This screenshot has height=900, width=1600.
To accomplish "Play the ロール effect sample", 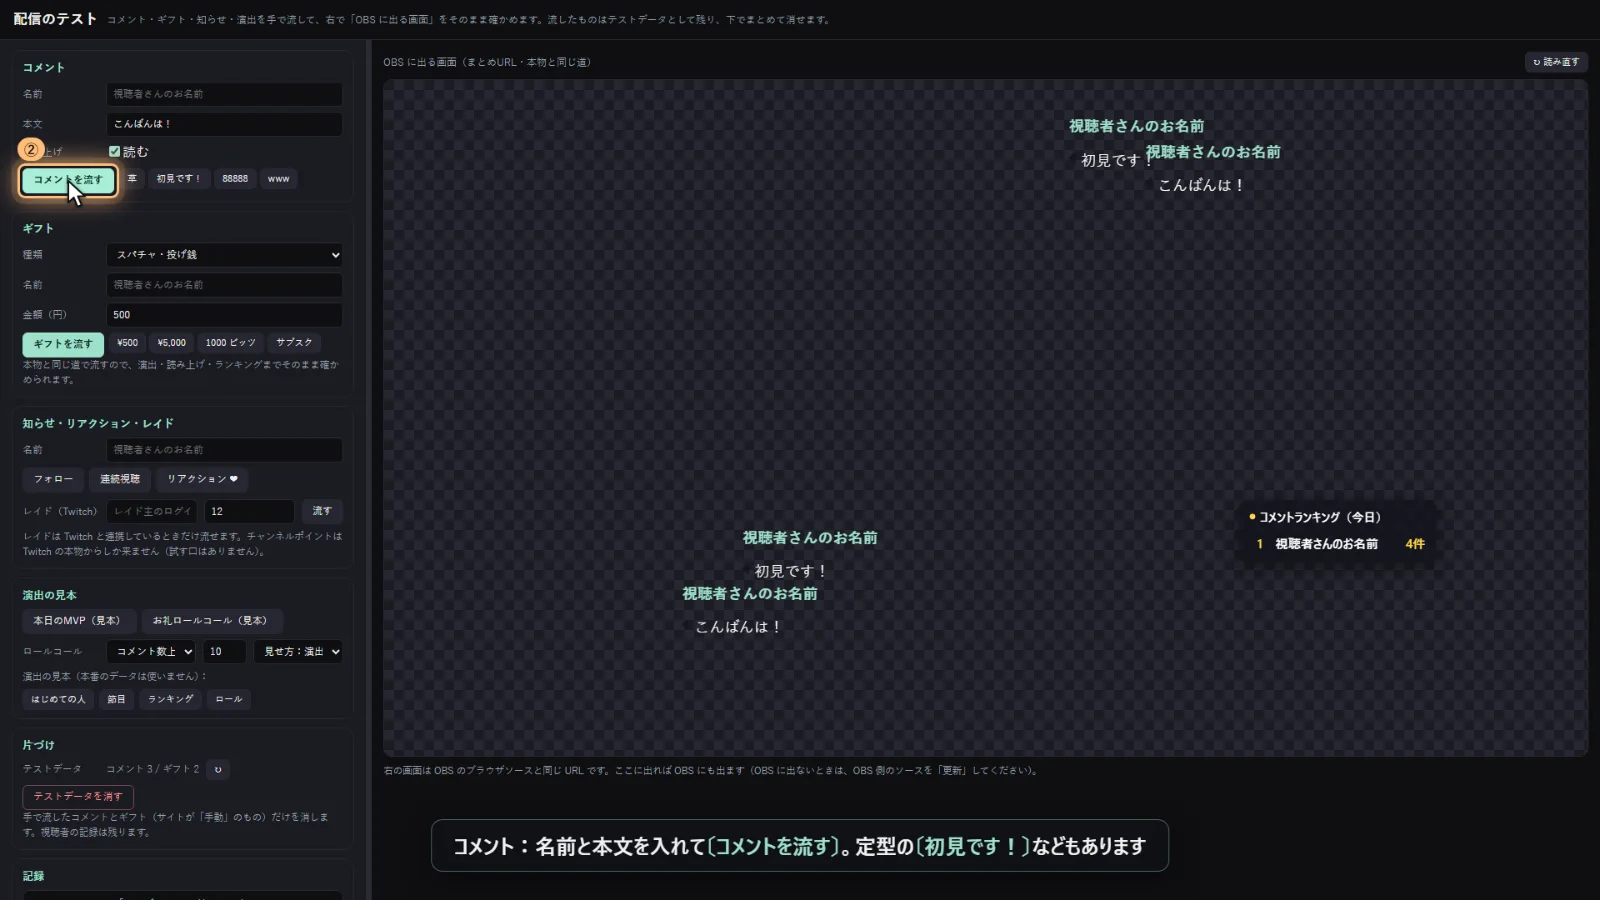I will coord(229,699).
